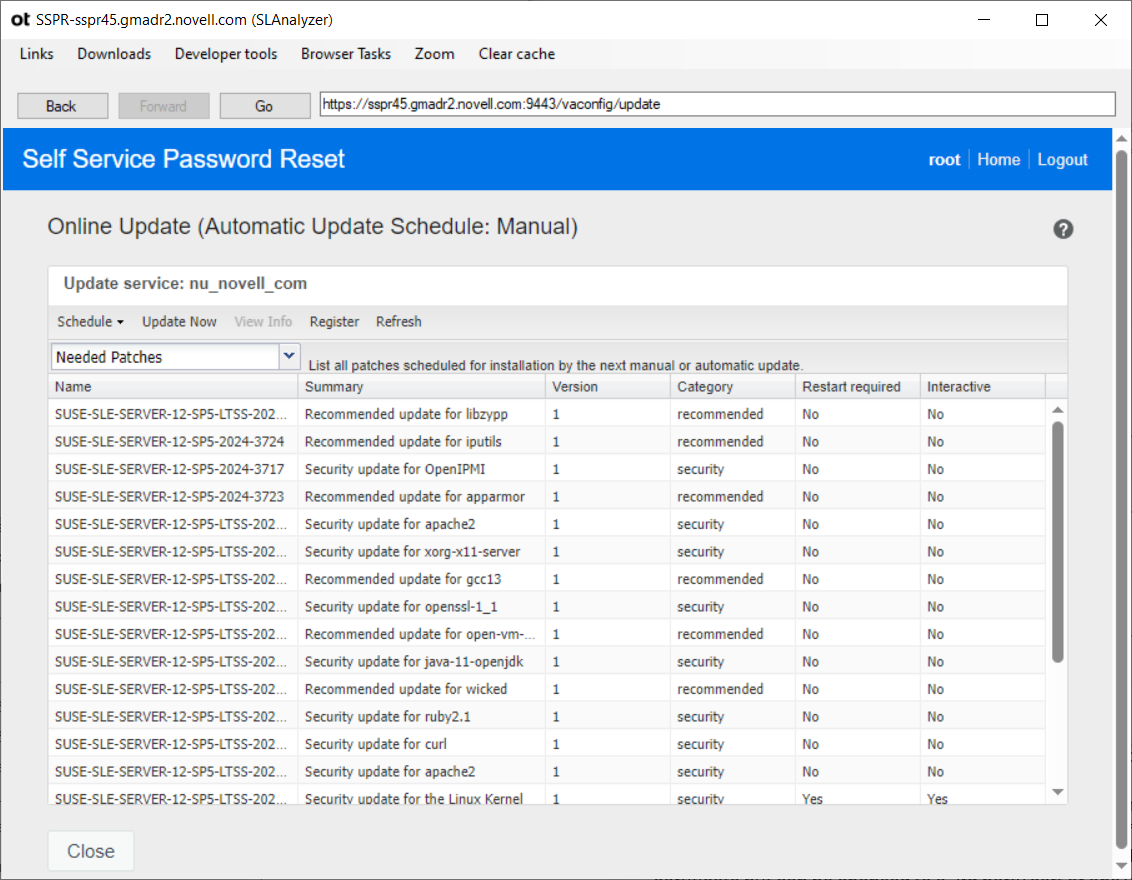
Task: Select Security update for java-11-openjdk row
Action: (547, 661)
